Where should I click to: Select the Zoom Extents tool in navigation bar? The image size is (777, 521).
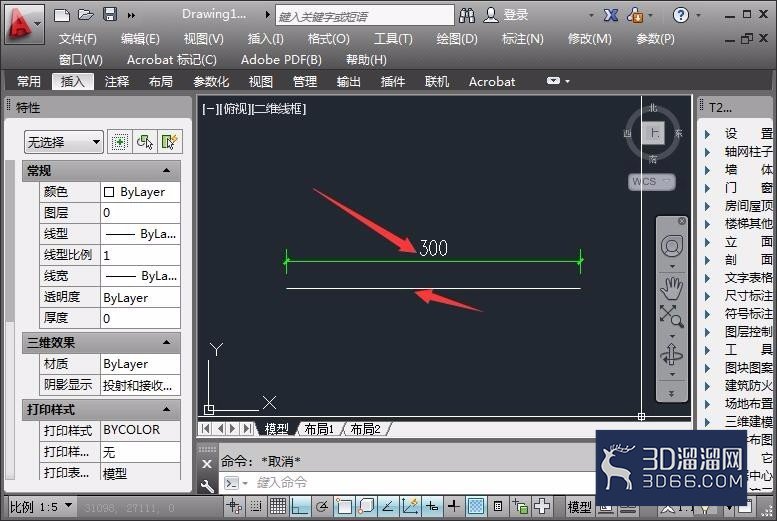pyautogui.click(x=671, y=316)
